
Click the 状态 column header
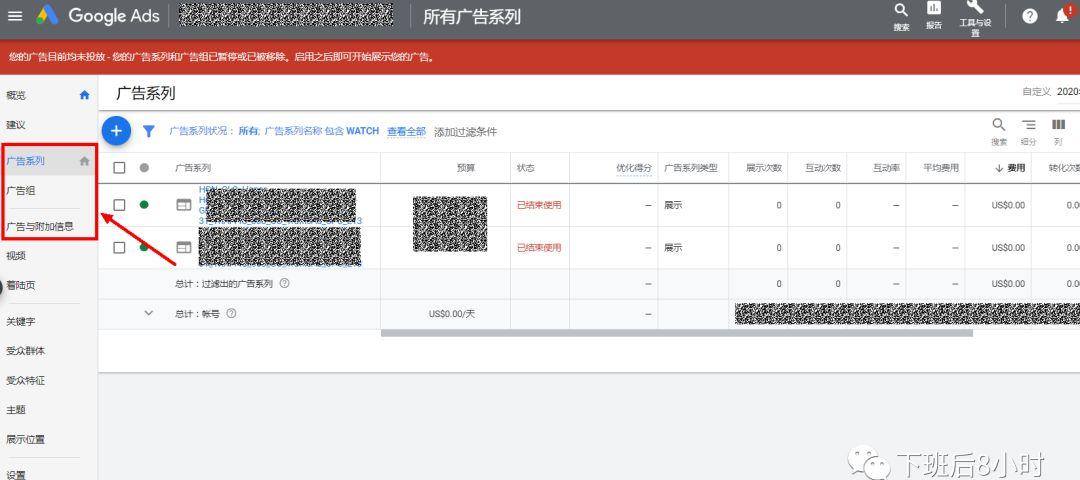pos(526,167)
